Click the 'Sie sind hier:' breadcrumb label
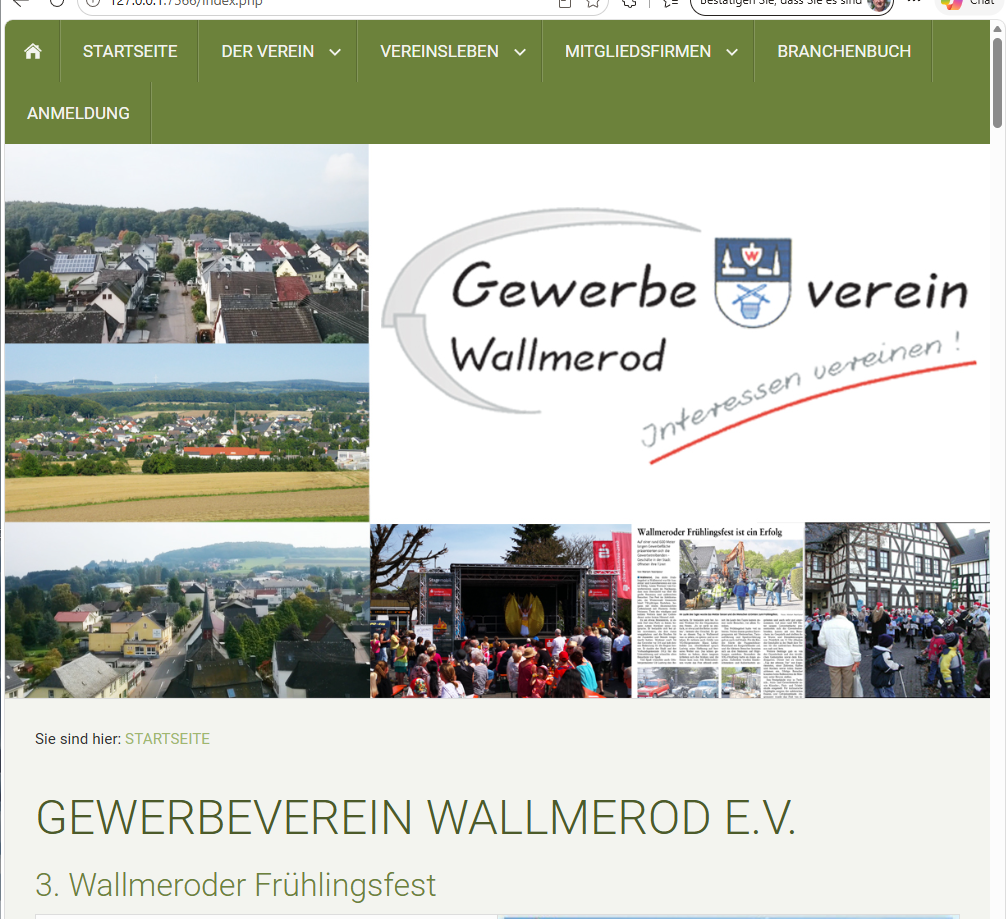This screenshot has width=1008, height=919. [78, 739]
